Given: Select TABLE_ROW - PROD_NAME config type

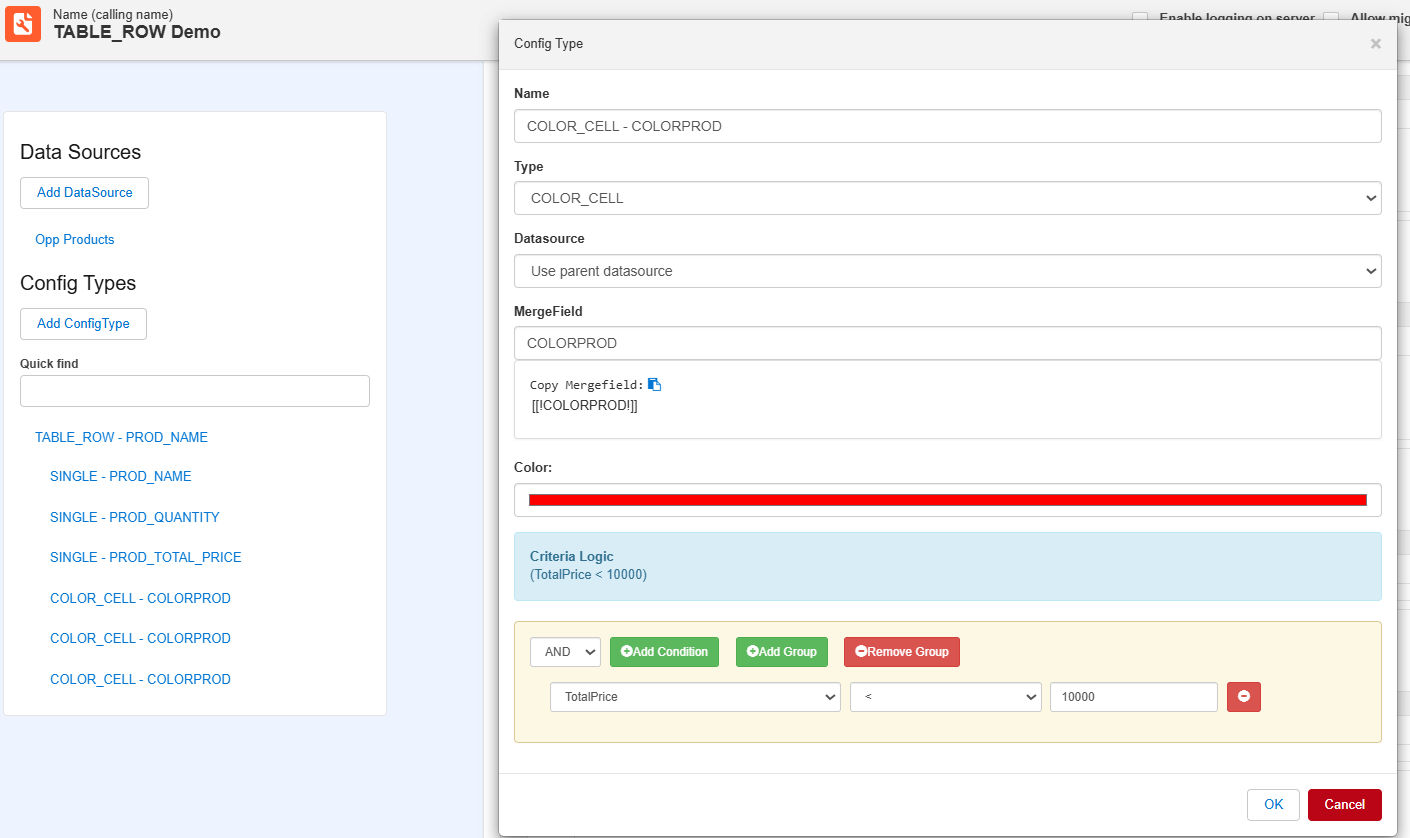Looking at the screenshot, I should (x=121, y=437).
